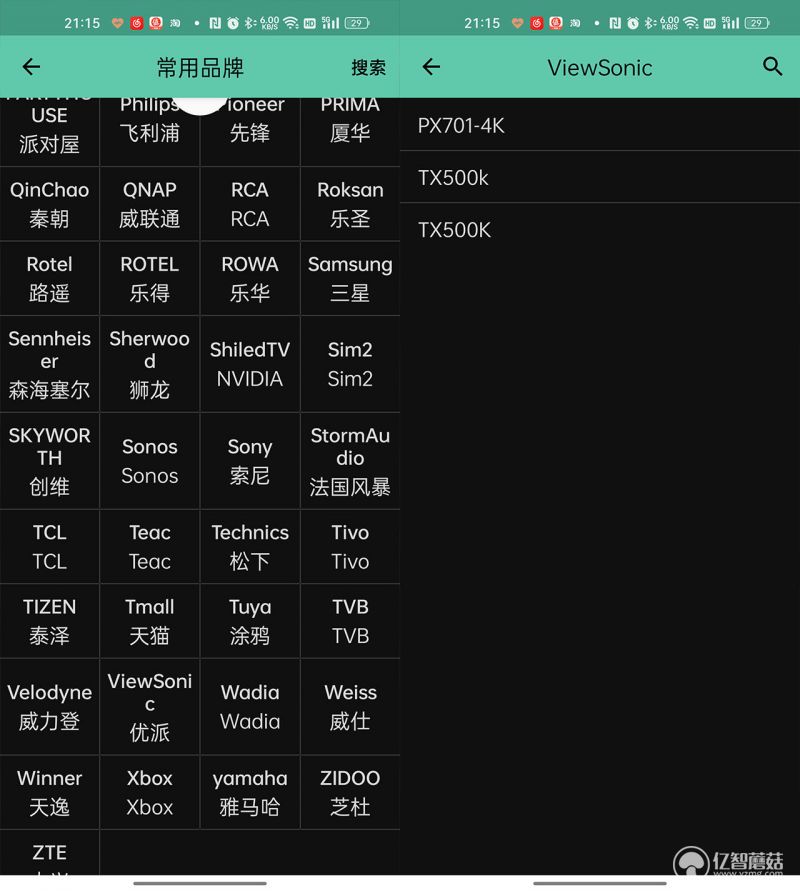The width and height of the screenshot is (800, 893).
Task: Choose the SKYWORTH 创维 brand
Action: point(50,461)
